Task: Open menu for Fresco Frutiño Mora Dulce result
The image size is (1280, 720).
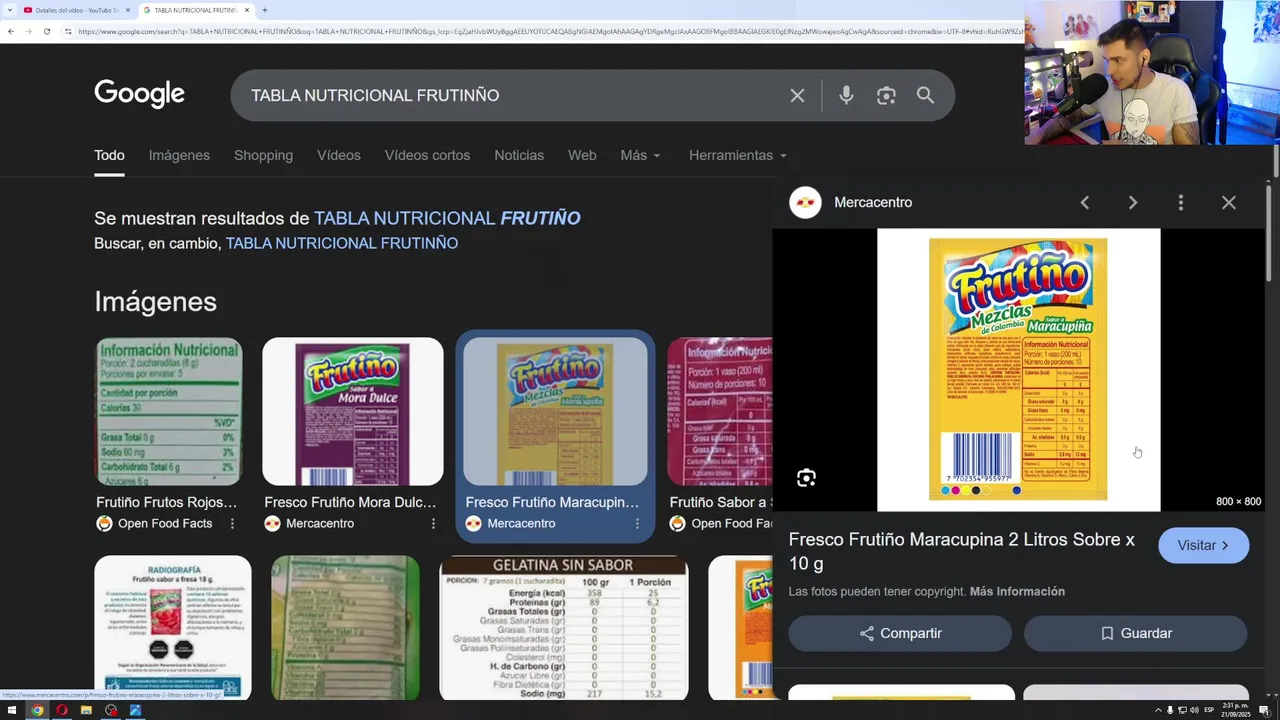Action: click(433, 523)
